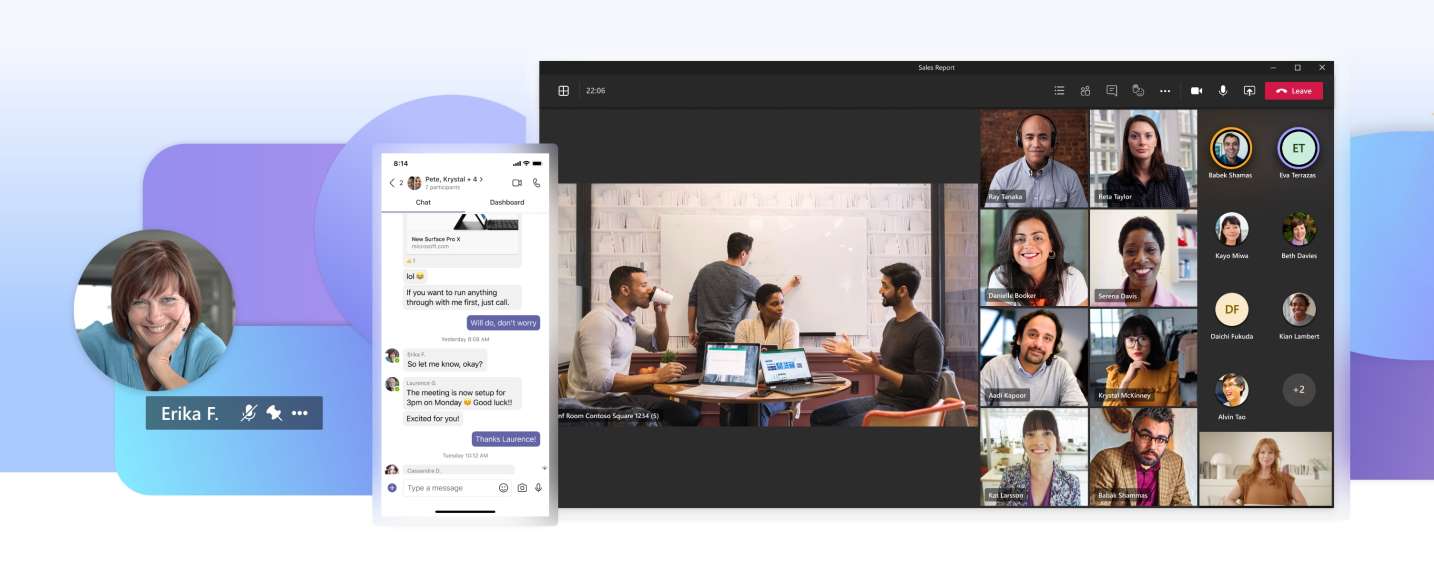Expand the +2 overflow participants
1434x572 pixels.
tap(1298, 390)
